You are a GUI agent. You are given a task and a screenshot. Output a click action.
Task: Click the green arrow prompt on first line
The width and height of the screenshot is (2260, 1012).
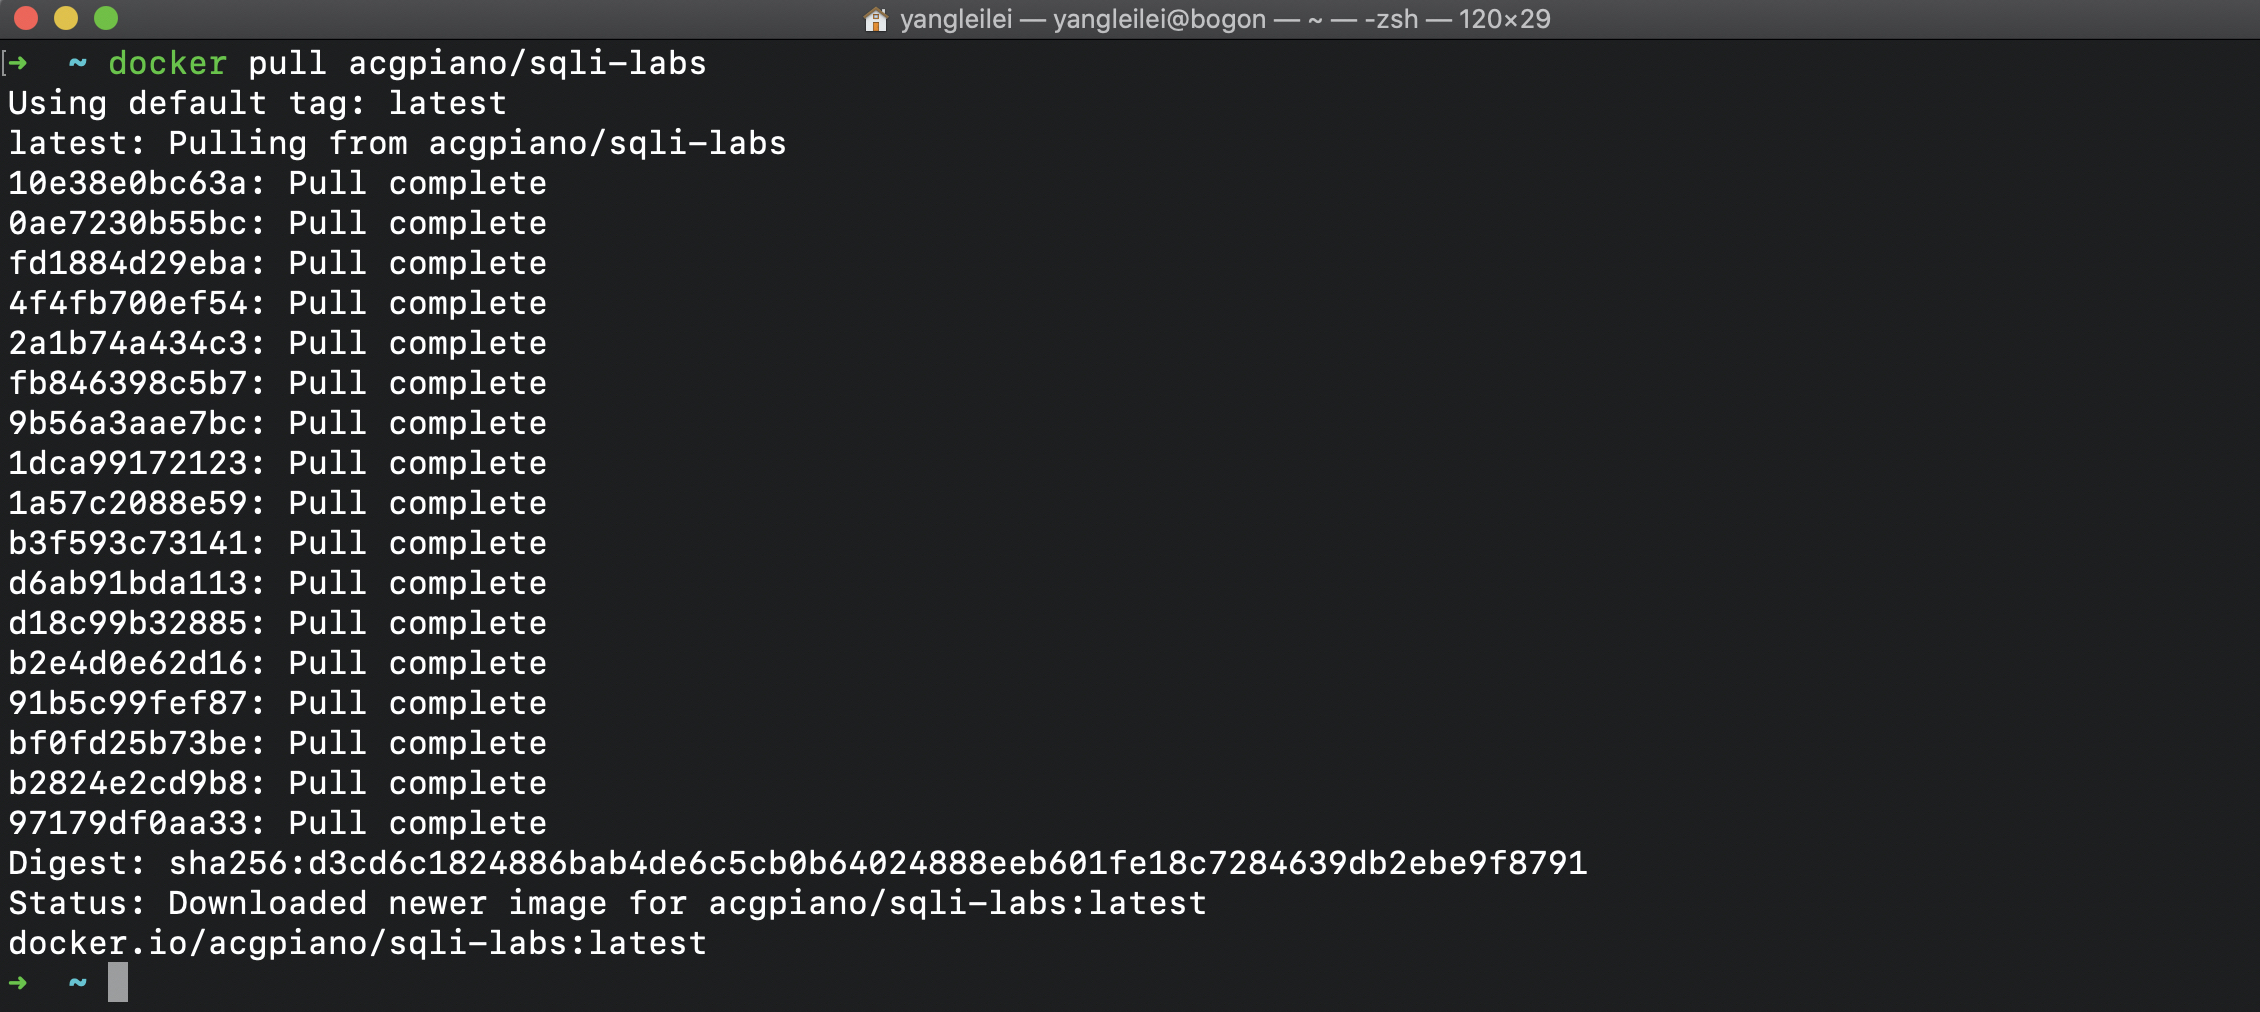coord(18,63)
